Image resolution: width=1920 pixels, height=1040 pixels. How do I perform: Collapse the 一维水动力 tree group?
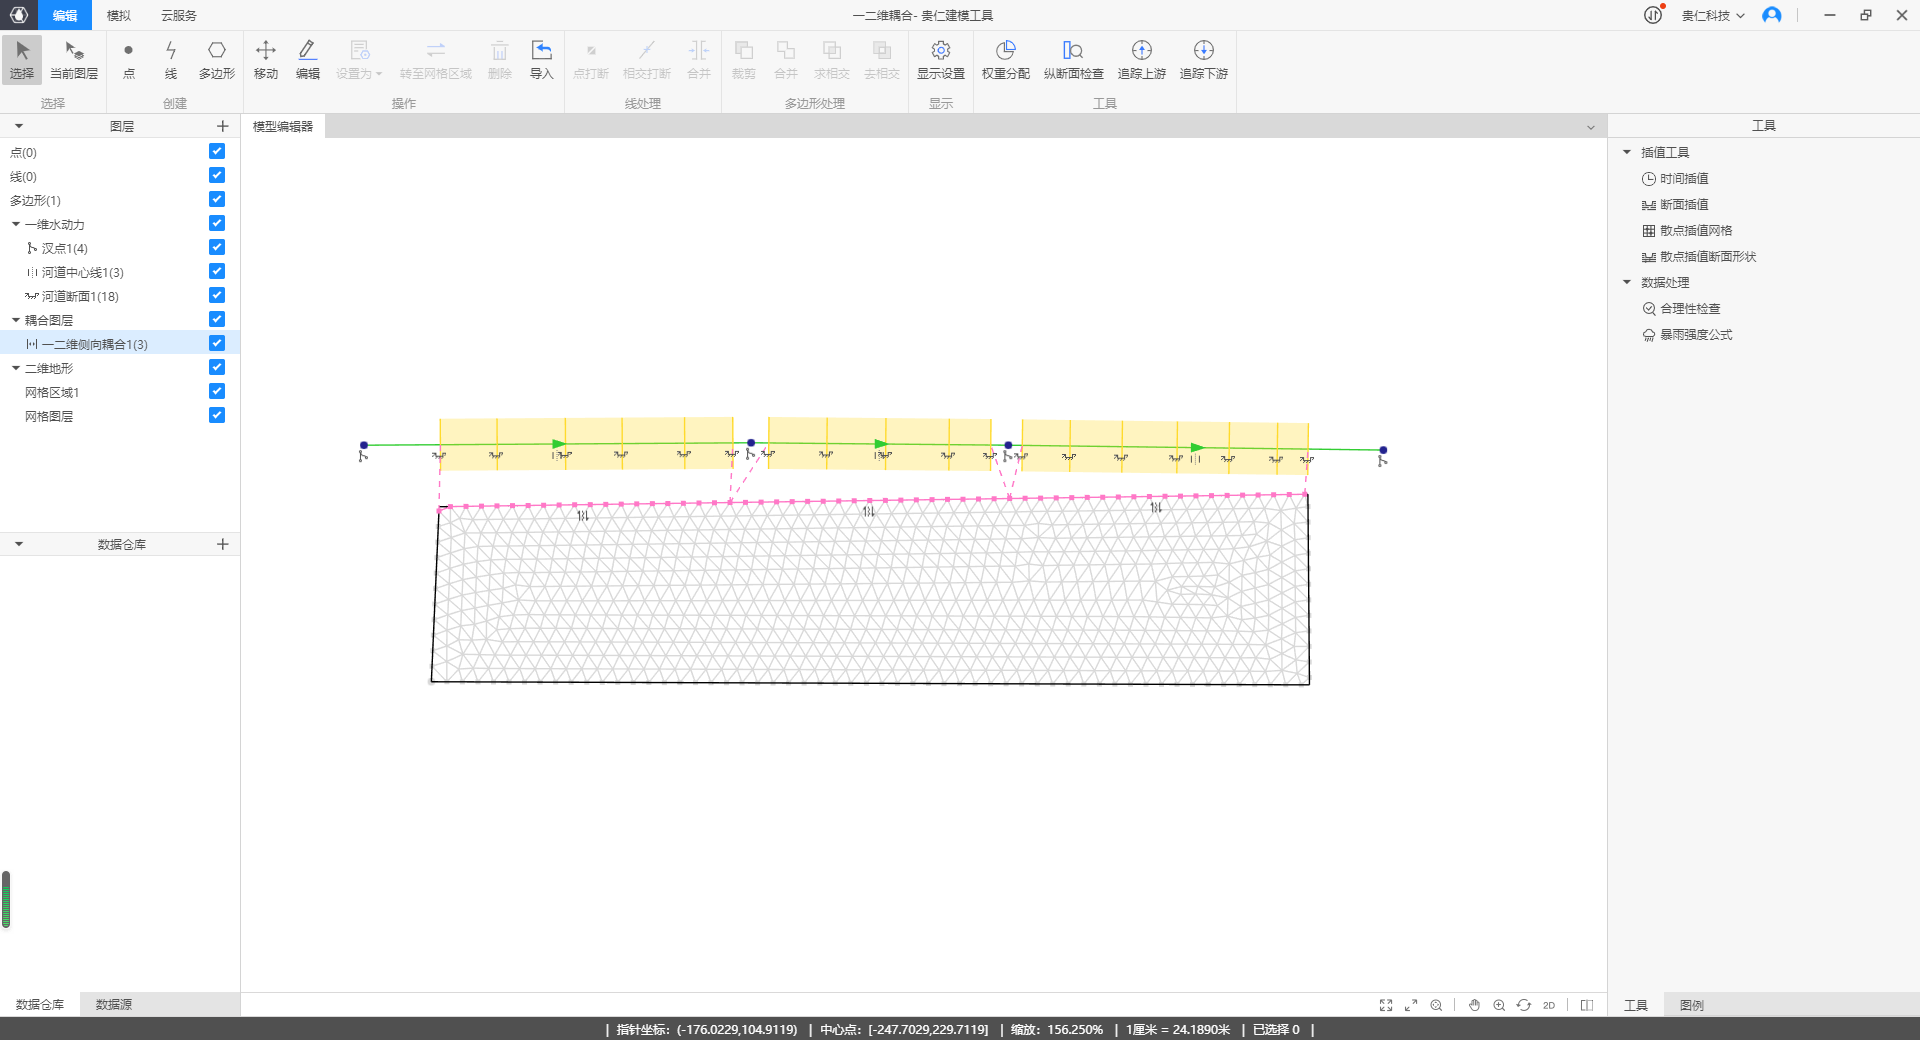(16, 225)
